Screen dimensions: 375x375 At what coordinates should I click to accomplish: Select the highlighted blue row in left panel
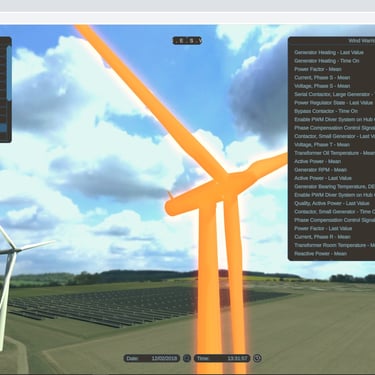tap(3, 128)
